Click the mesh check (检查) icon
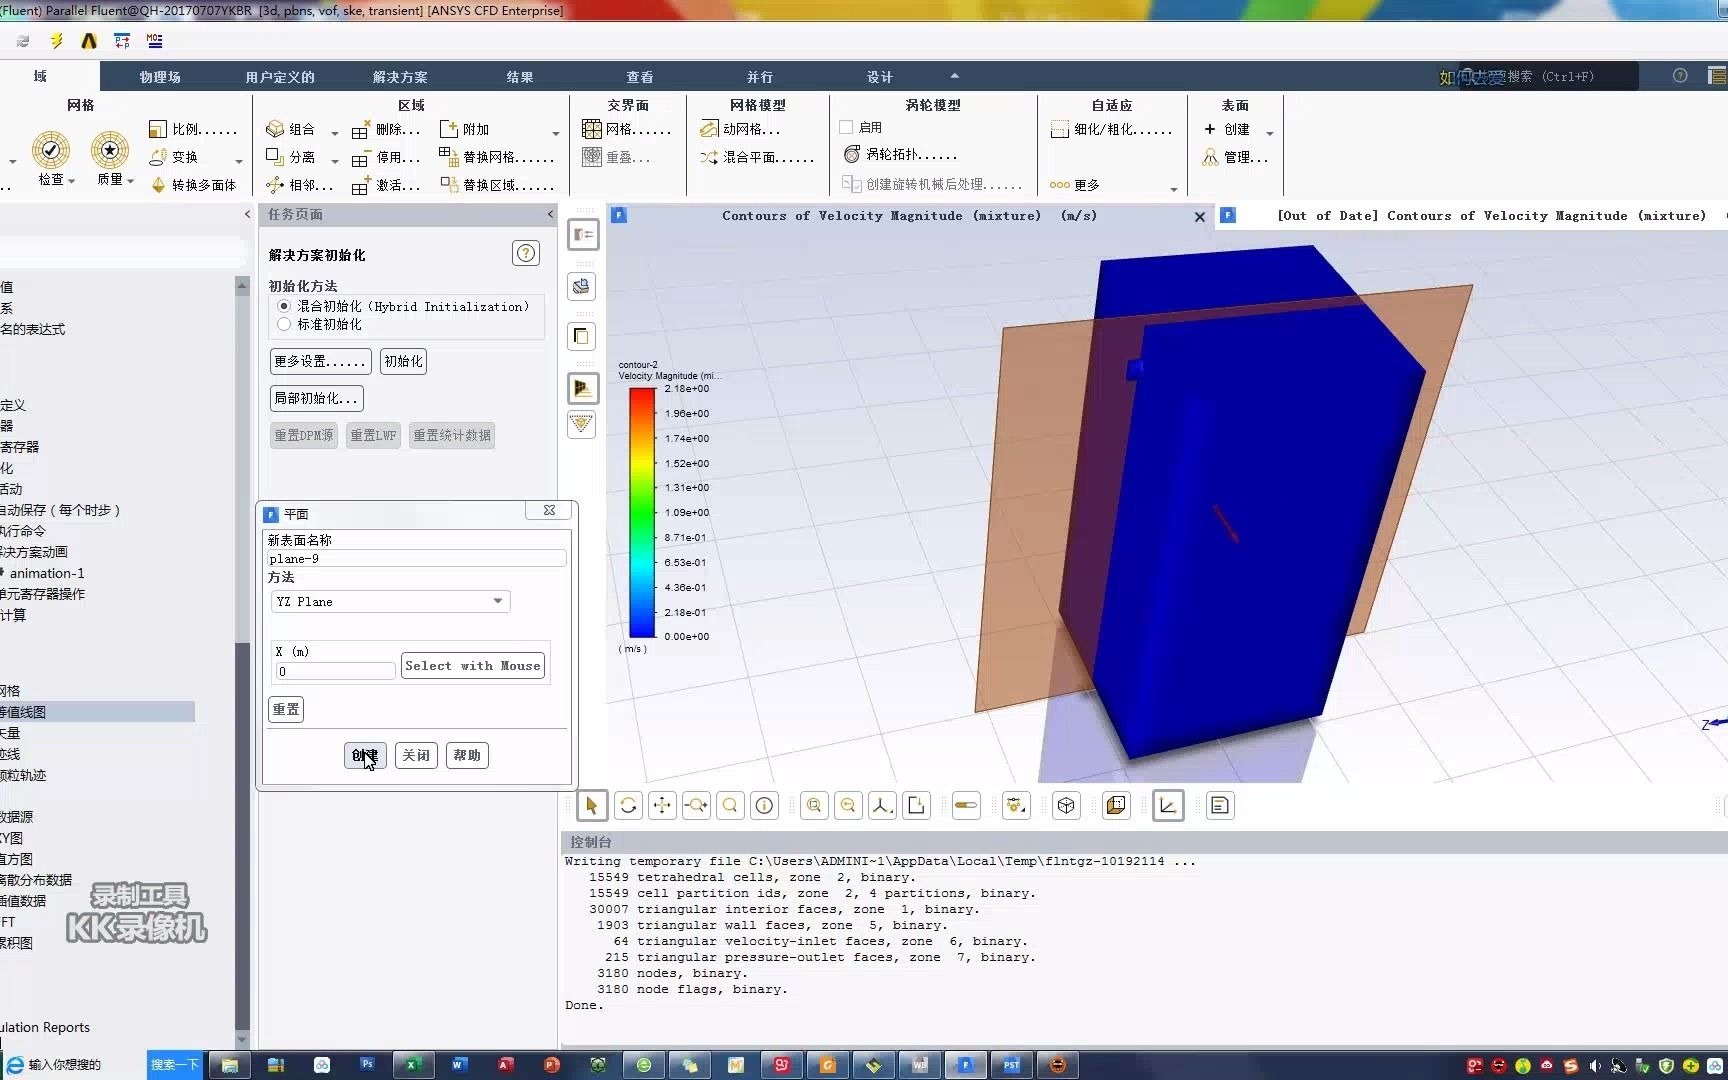Screen dimensions: 1728x1080 click(x=51, y=151)
